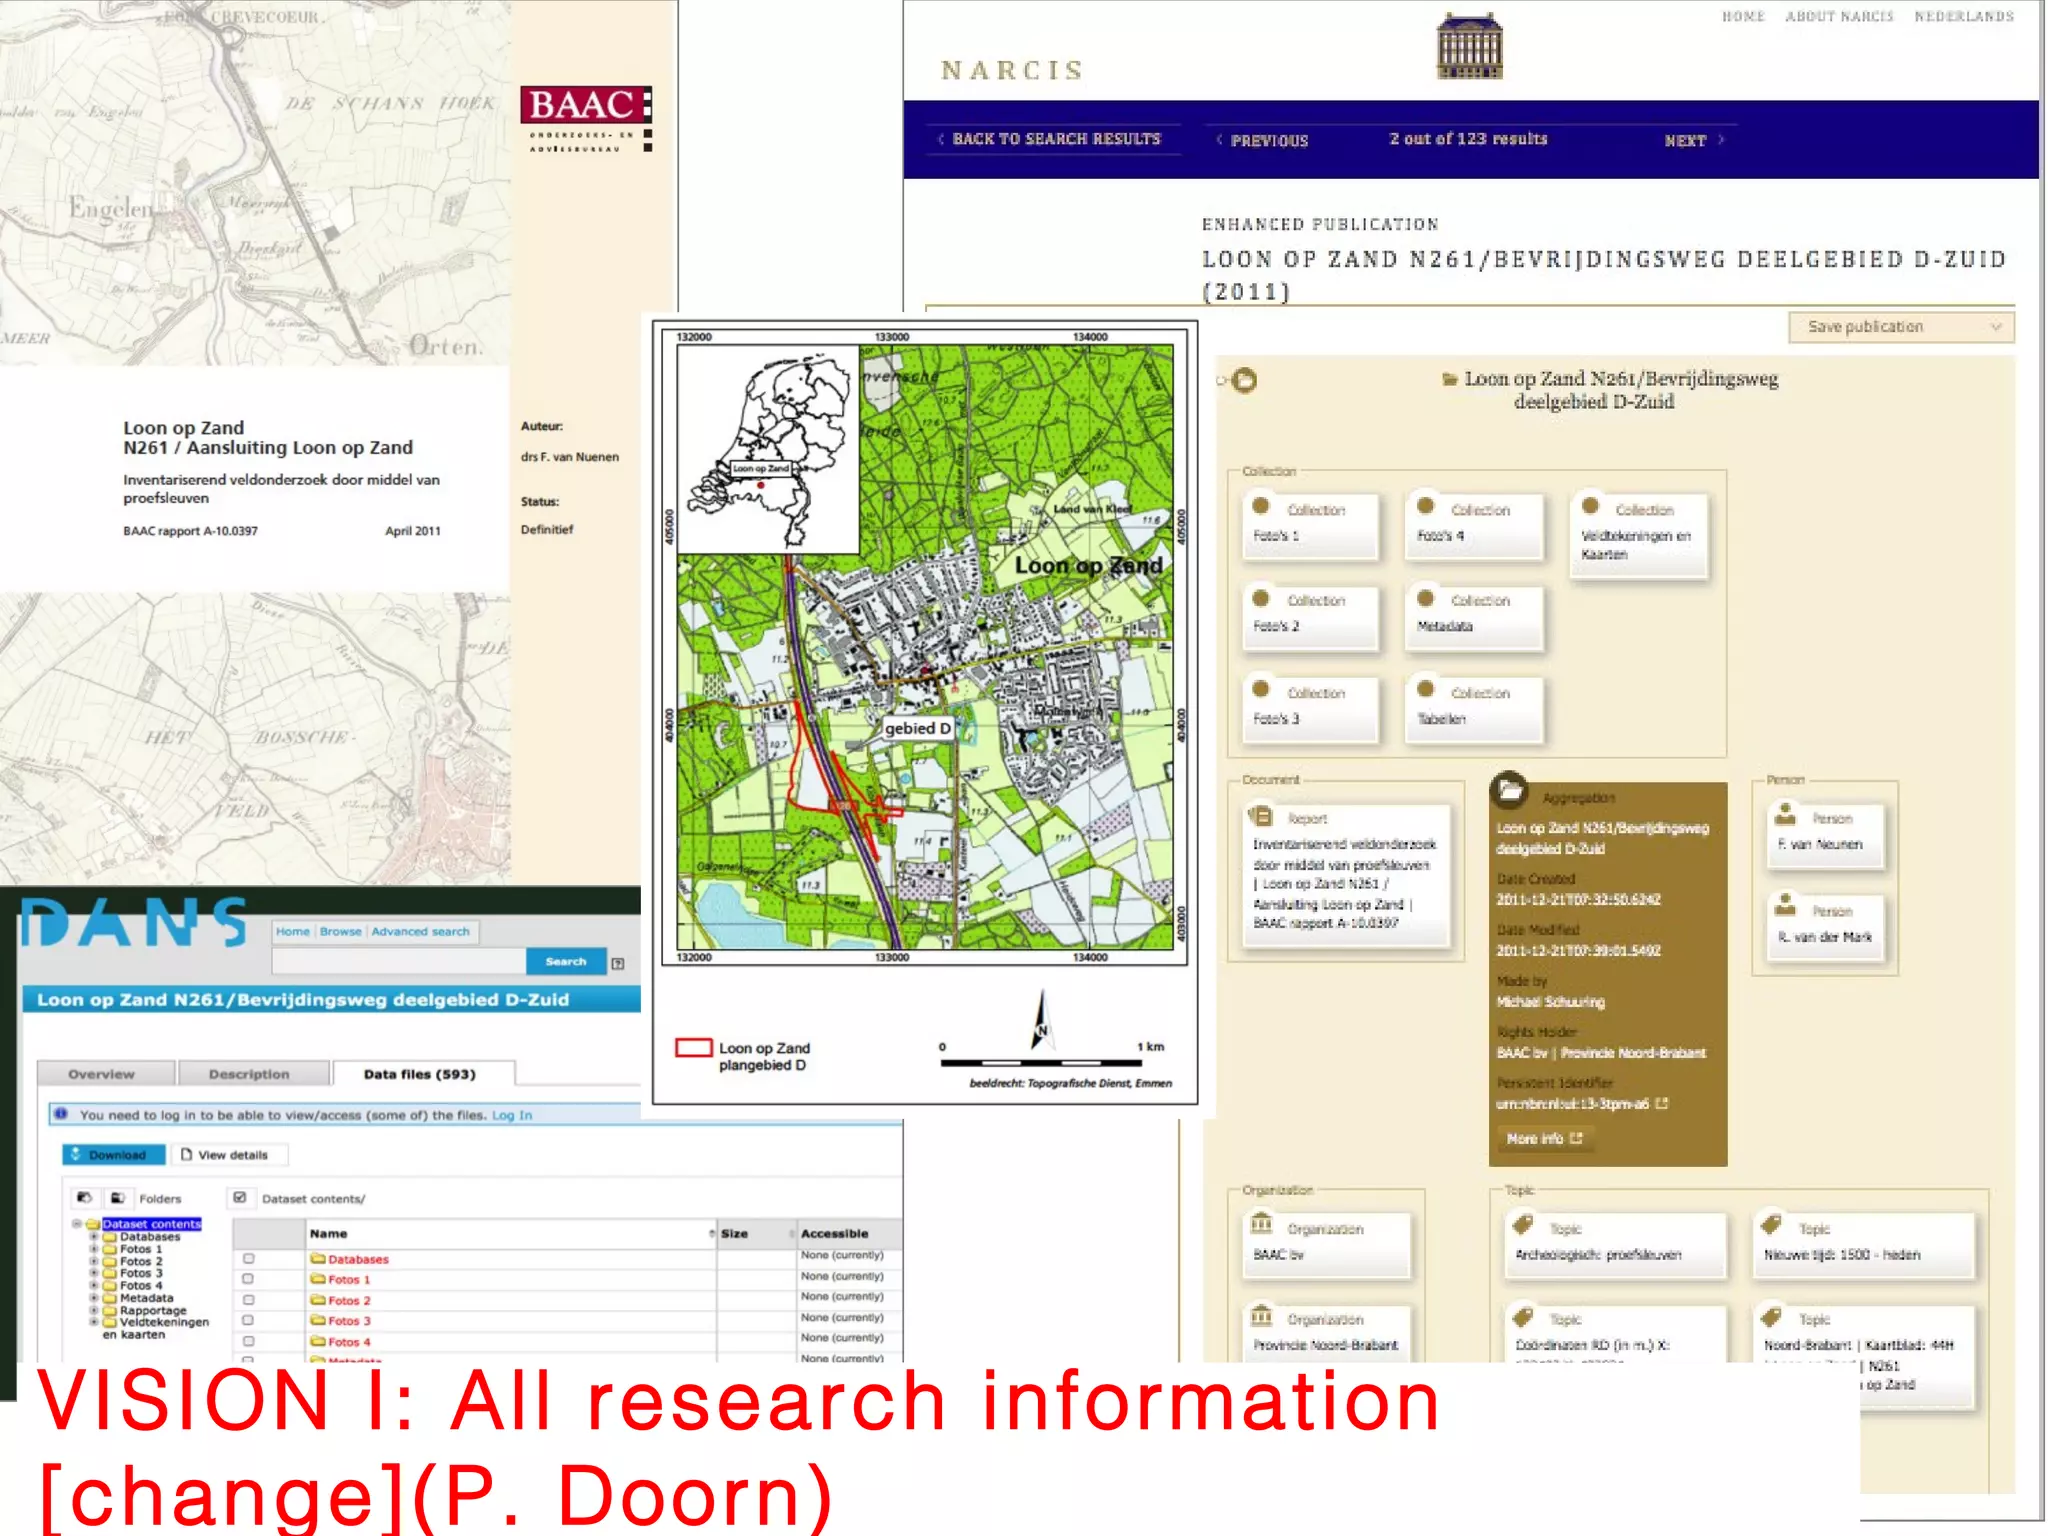
Task: Click the round folder icon beside publication title
Action: click(1244, 380)
